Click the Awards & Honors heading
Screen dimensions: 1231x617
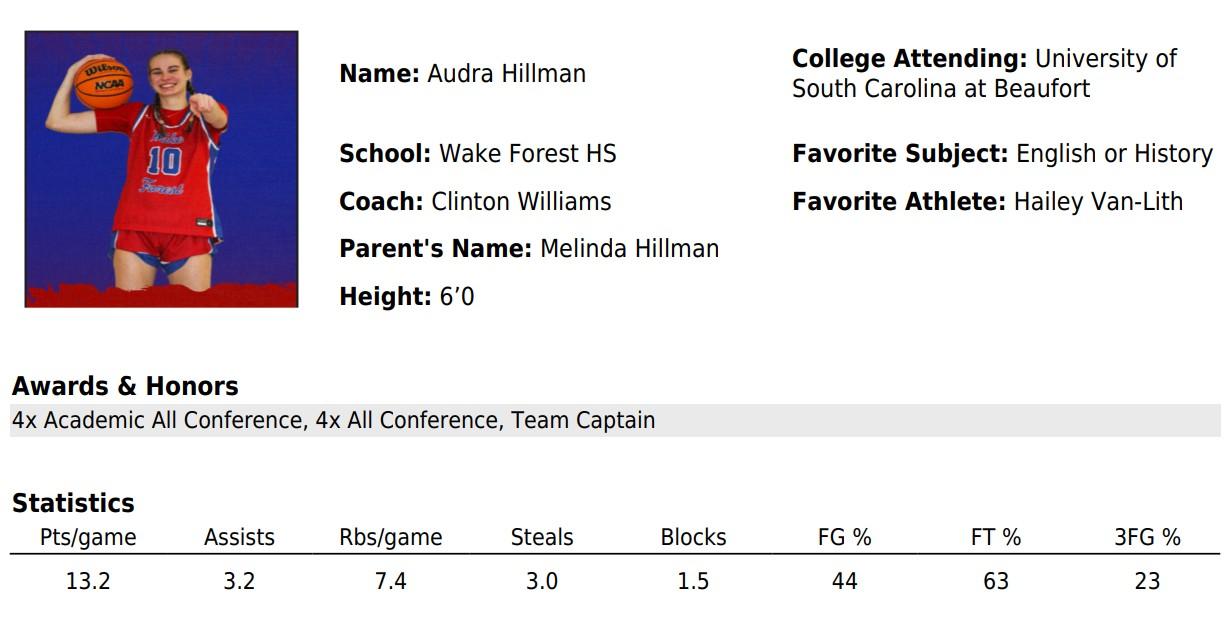[x=125, y=386]
